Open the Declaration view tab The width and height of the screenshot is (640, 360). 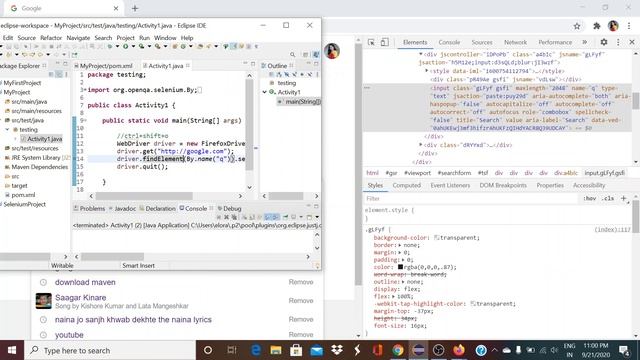[x=158, y=208]
